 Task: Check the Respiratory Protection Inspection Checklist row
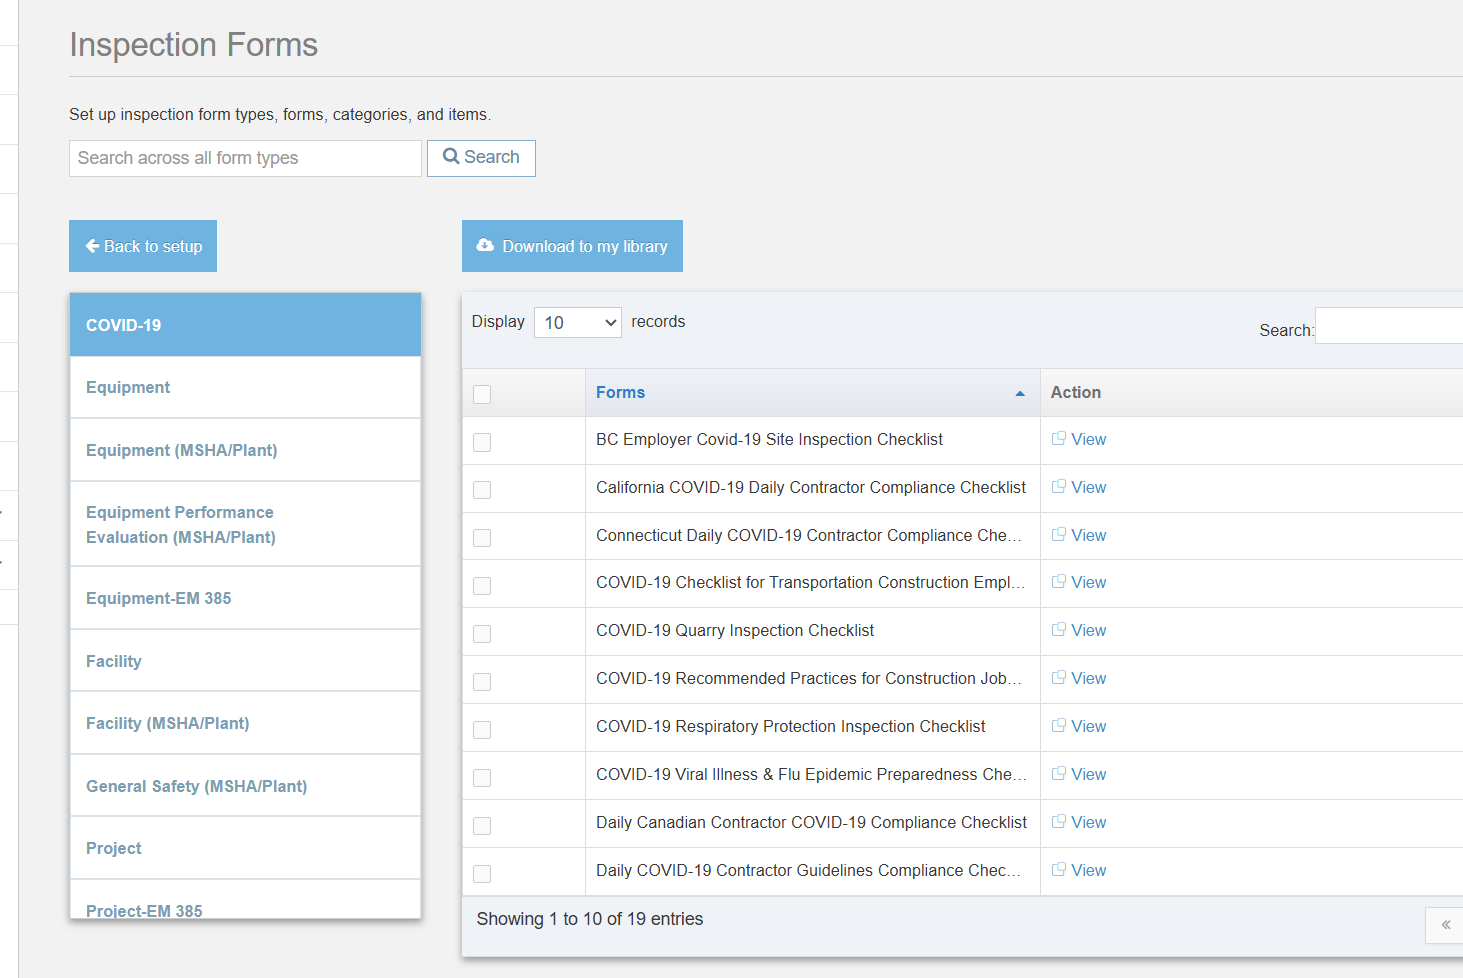pyautogui.click(x=482, y=730)
